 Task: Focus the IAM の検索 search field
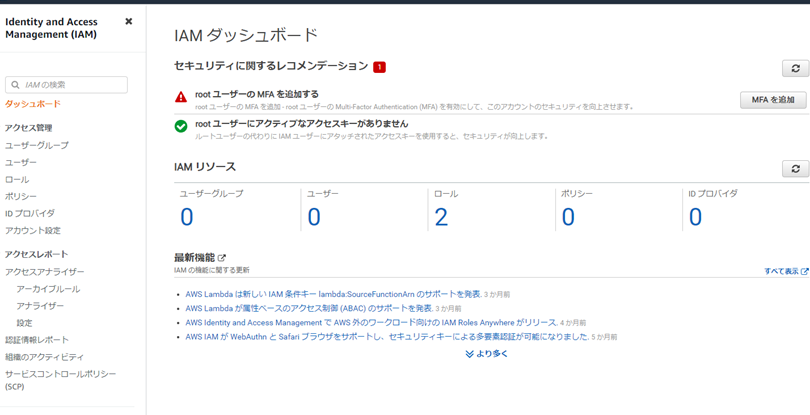point(66,85)
